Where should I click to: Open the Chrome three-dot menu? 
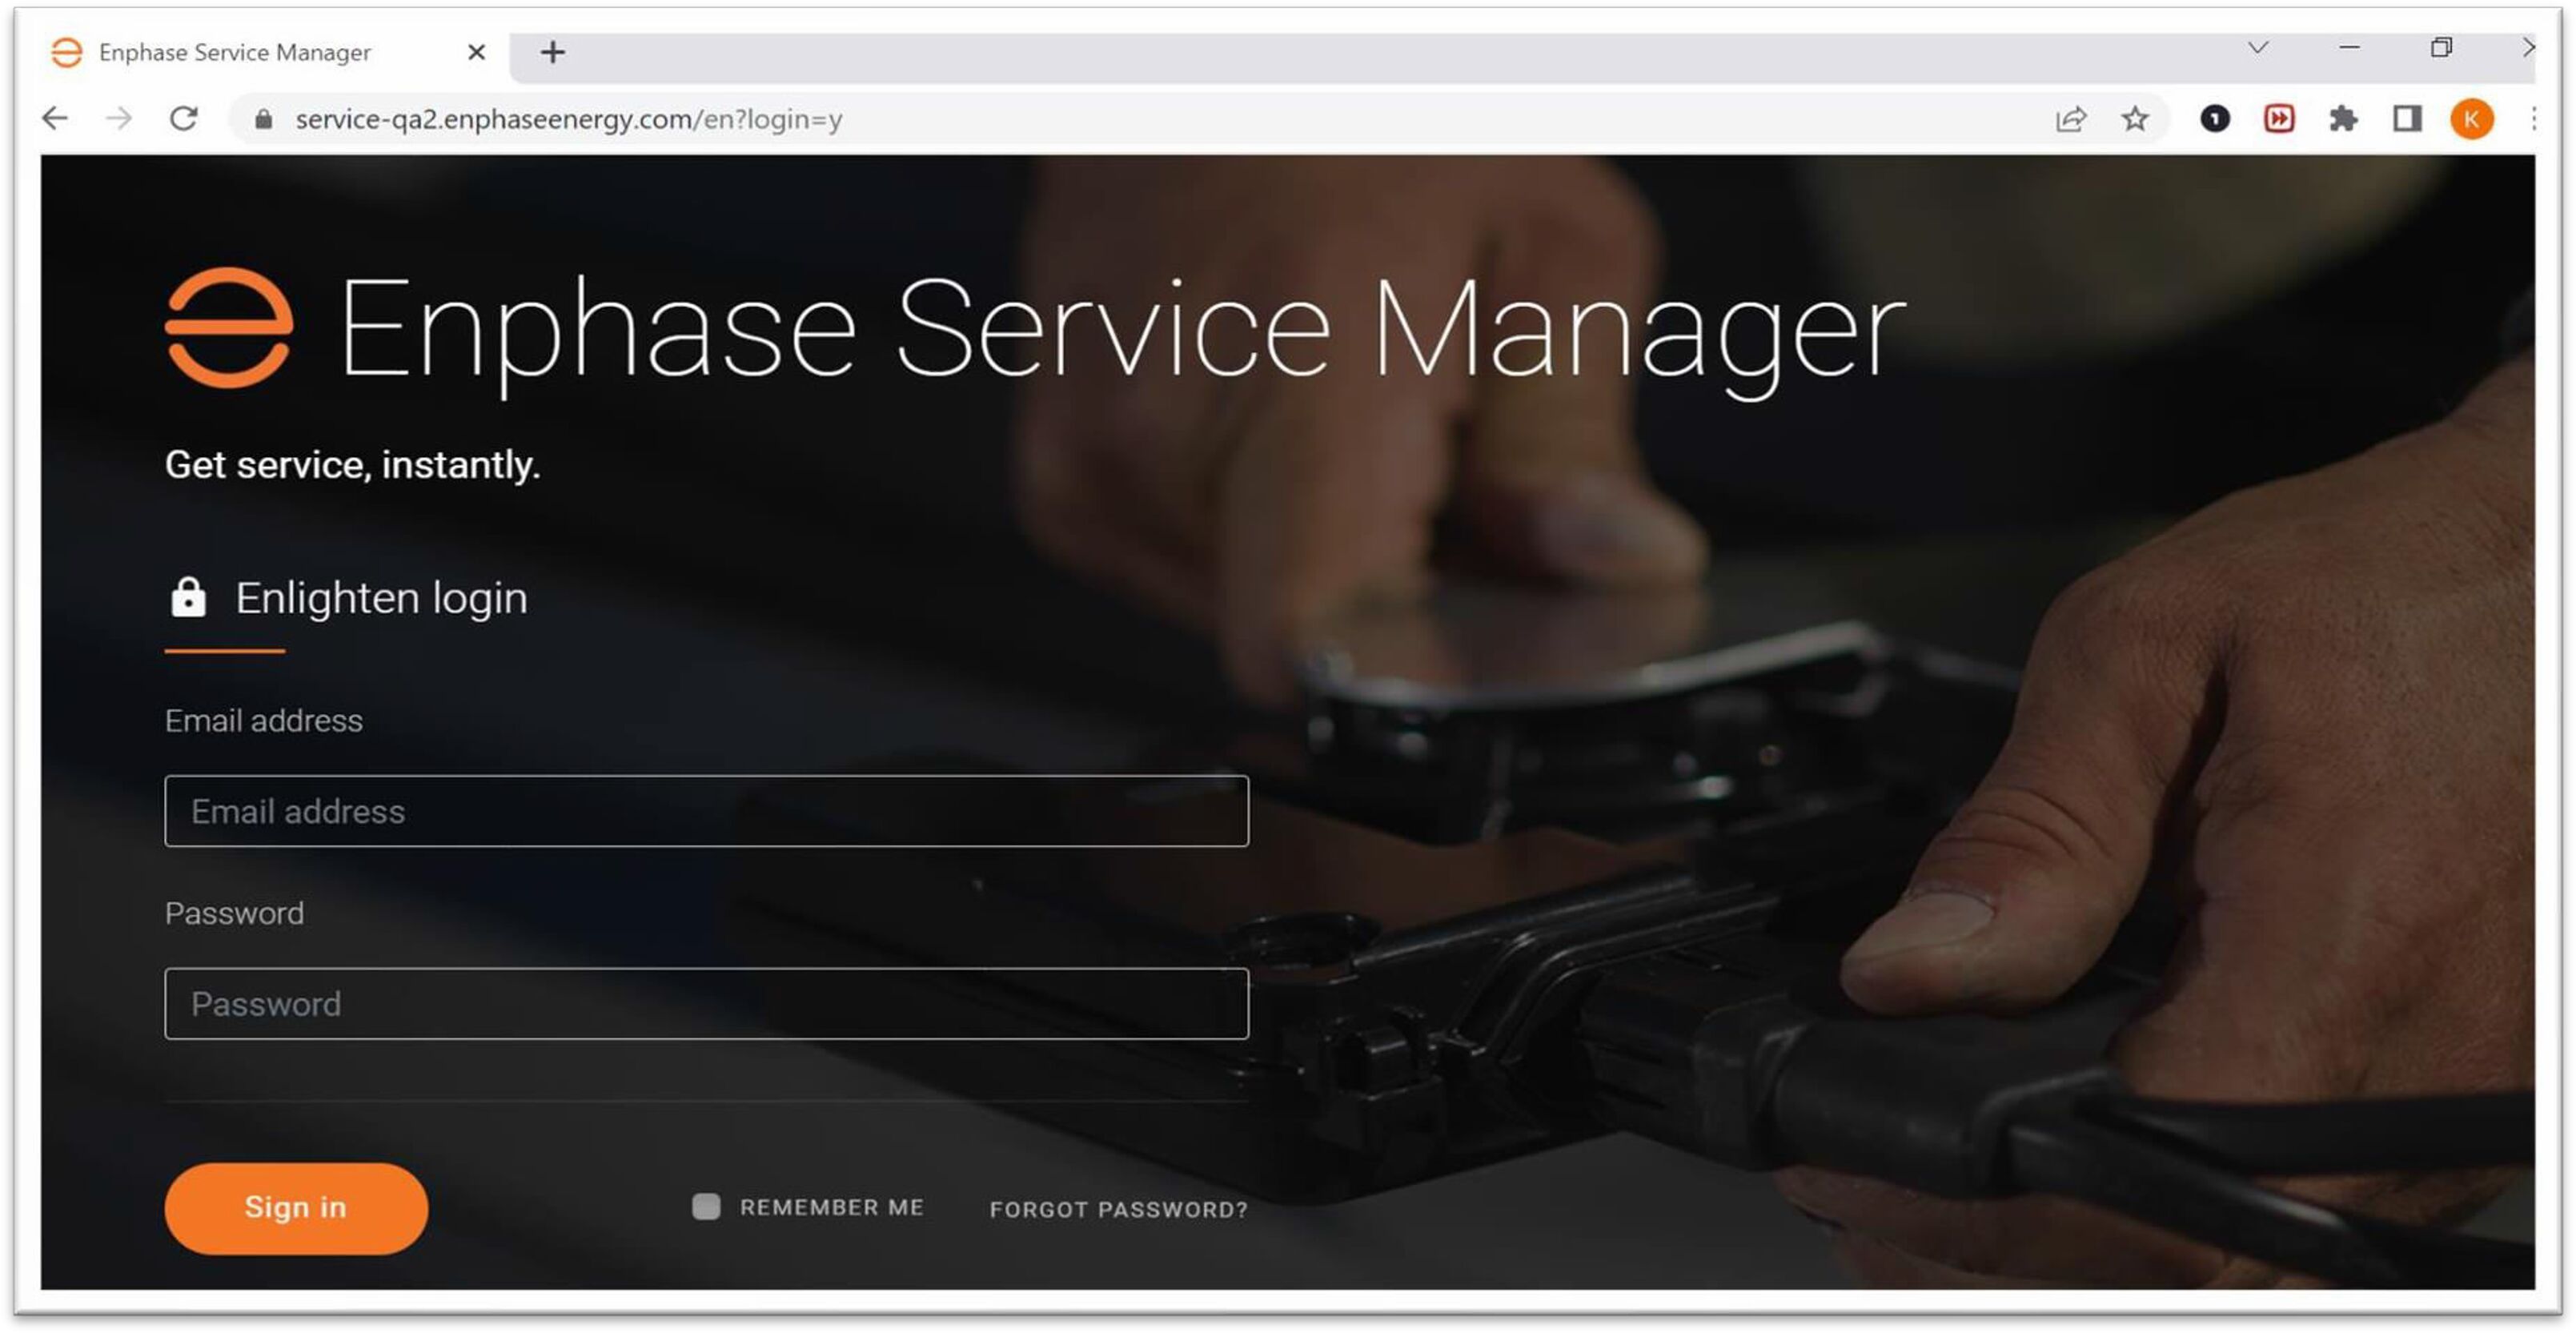pyautogui.click(x=2533, y=119)
